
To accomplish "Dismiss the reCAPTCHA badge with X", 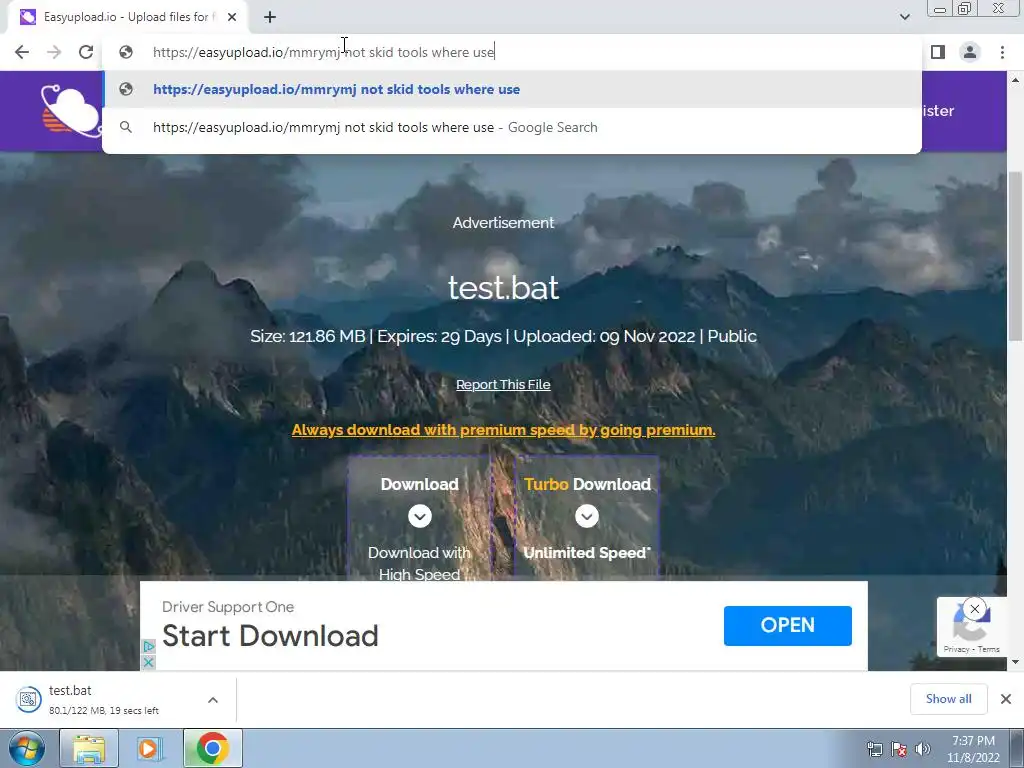I will pos(974,609).
